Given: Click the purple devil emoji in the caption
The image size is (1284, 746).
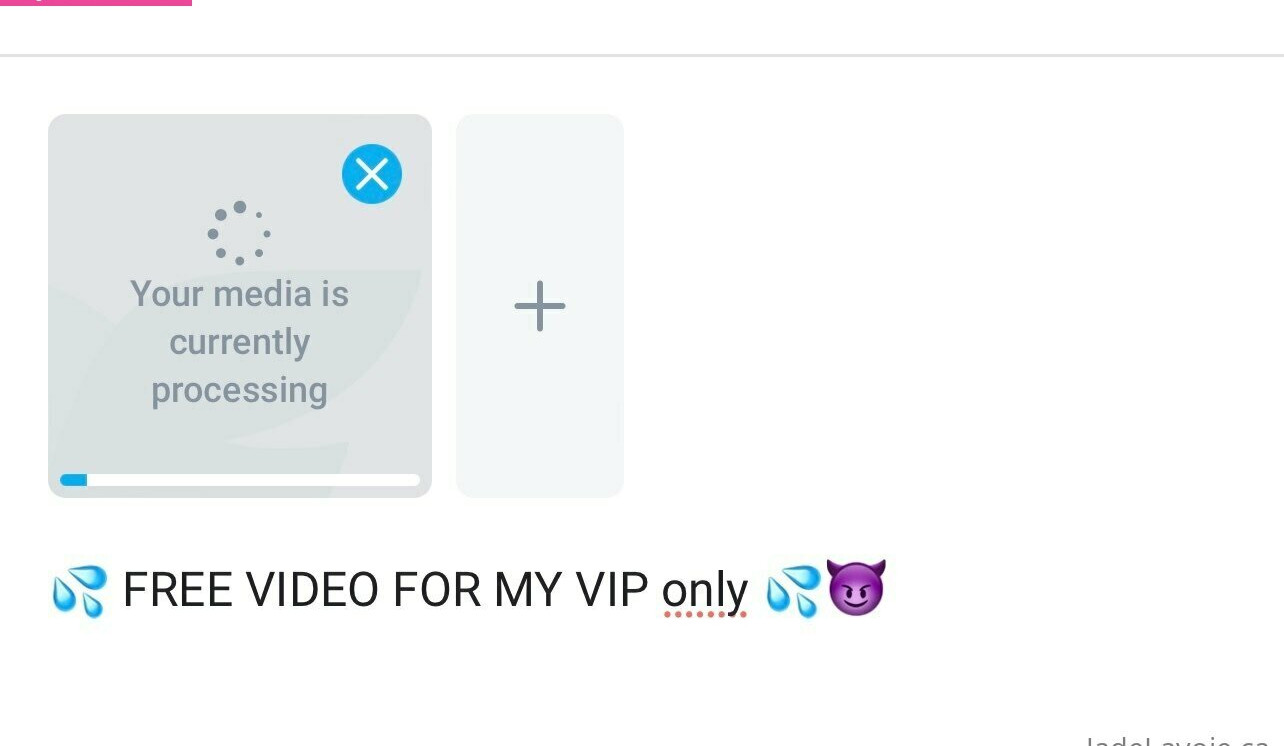Looking at the screenshot, I should coord(856,588).
